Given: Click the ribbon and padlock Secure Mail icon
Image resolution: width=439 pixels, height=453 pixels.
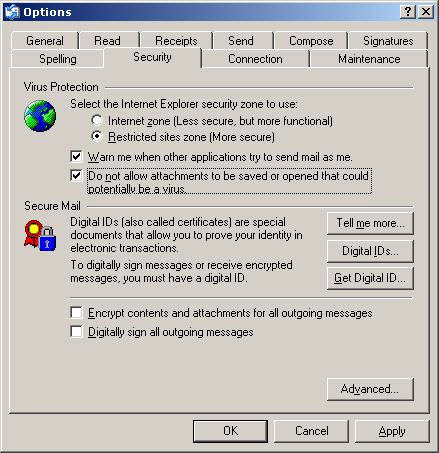Looking at the screenshot, I should pyautogui.click(x=40, y=236).
